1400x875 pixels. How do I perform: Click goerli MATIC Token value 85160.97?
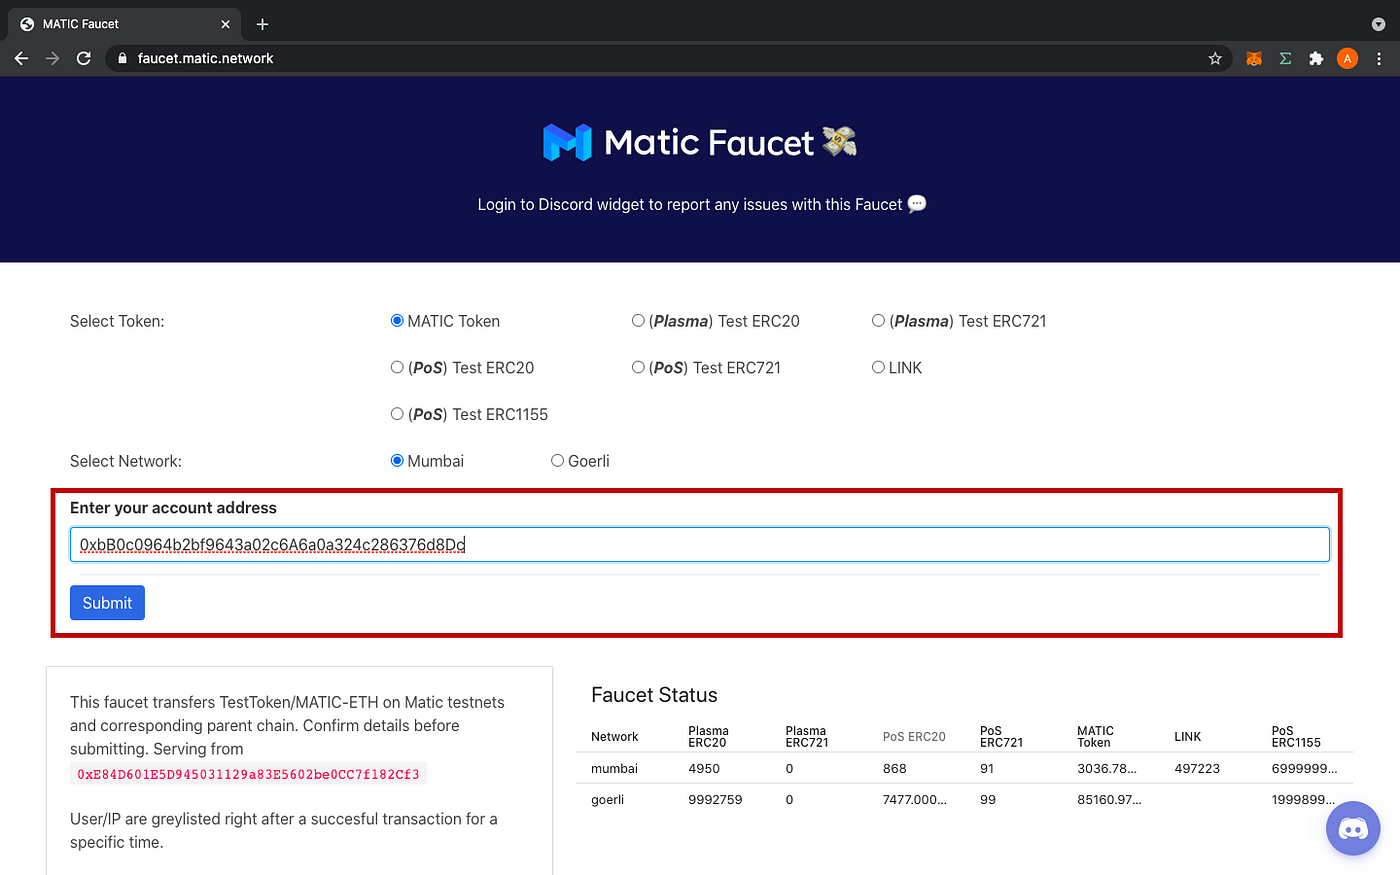pyautogui.click(x=1109, y=800)
